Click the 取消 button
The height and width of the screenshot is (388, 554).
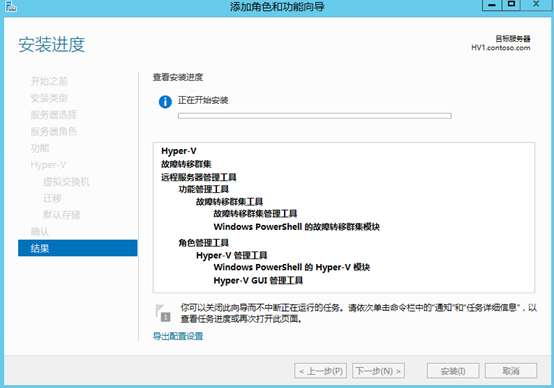click(511, 371)
